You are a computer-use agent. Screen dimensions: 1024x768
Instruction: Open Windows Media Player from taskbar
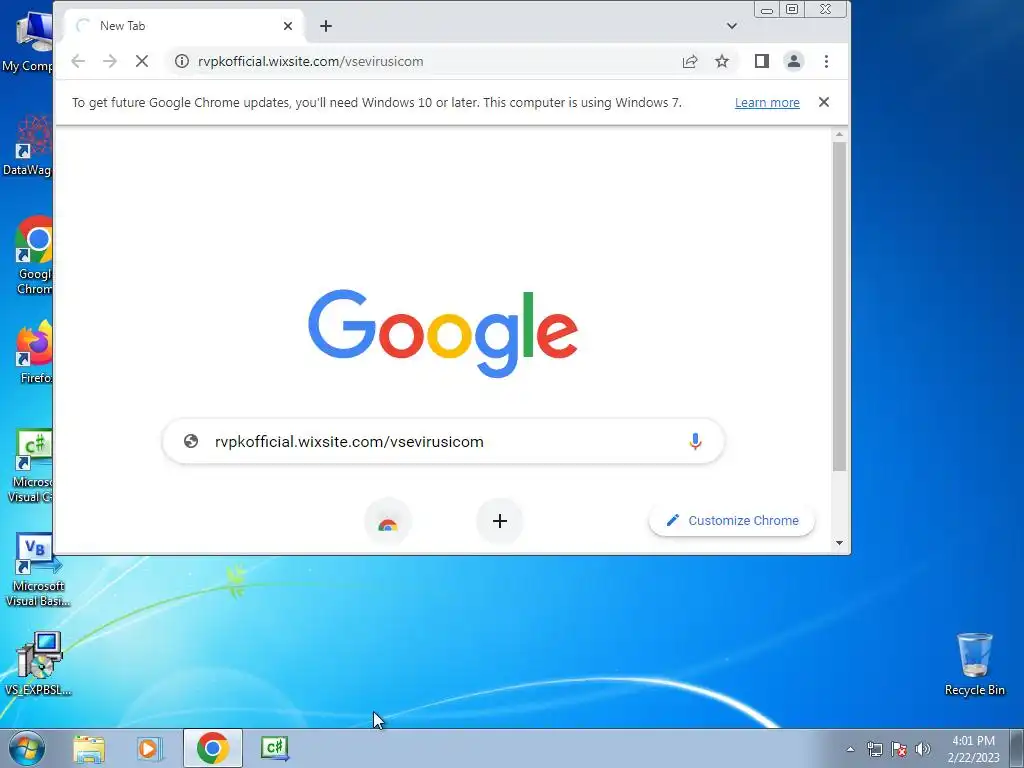[x=150, y=748]
